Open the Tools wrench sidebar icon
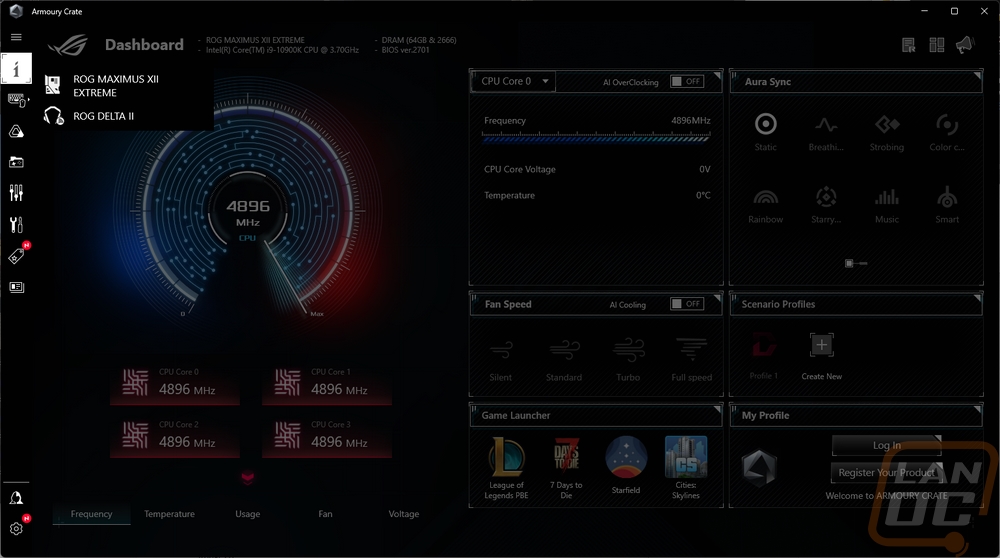This screenshot has width=1000, height=558. (17, 224)
